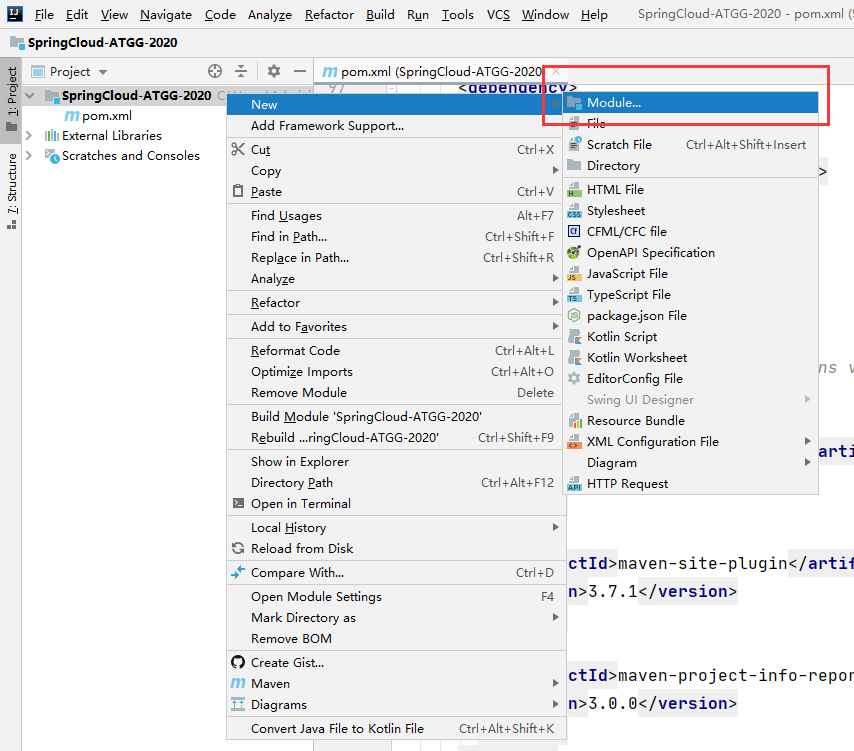
Task: Open the Build menu
Action: [380, 15]
